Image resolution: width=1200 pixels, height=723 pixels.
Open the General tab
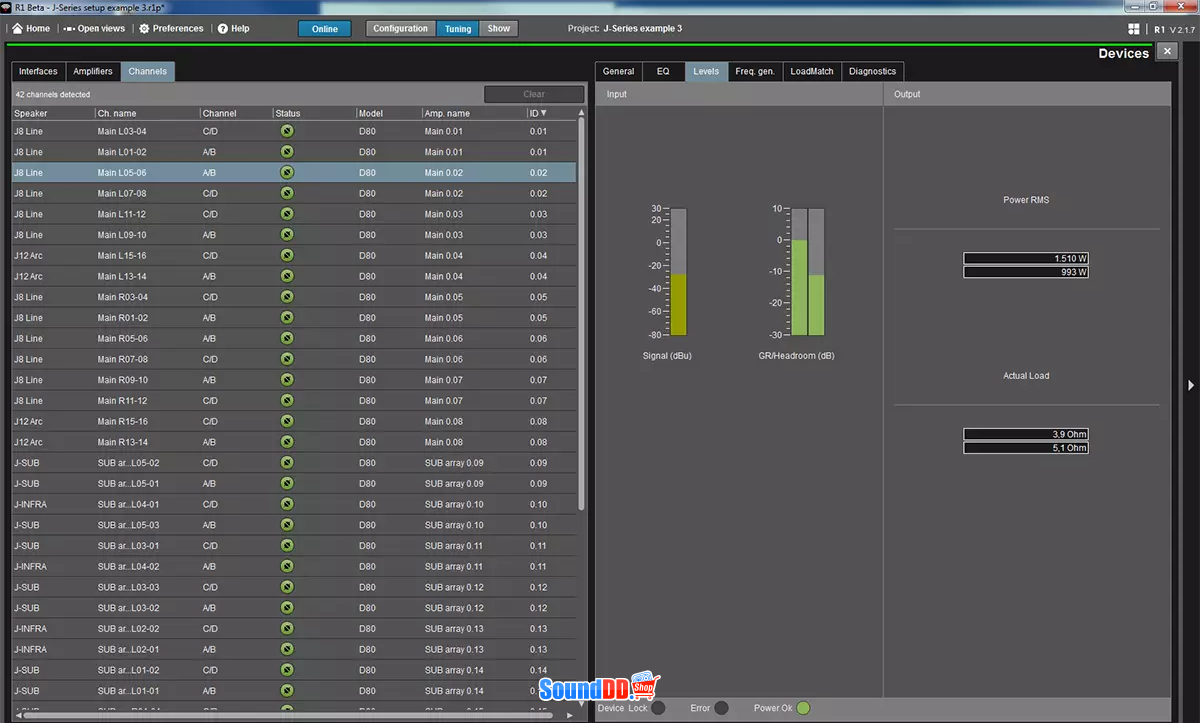click(618, 72)
